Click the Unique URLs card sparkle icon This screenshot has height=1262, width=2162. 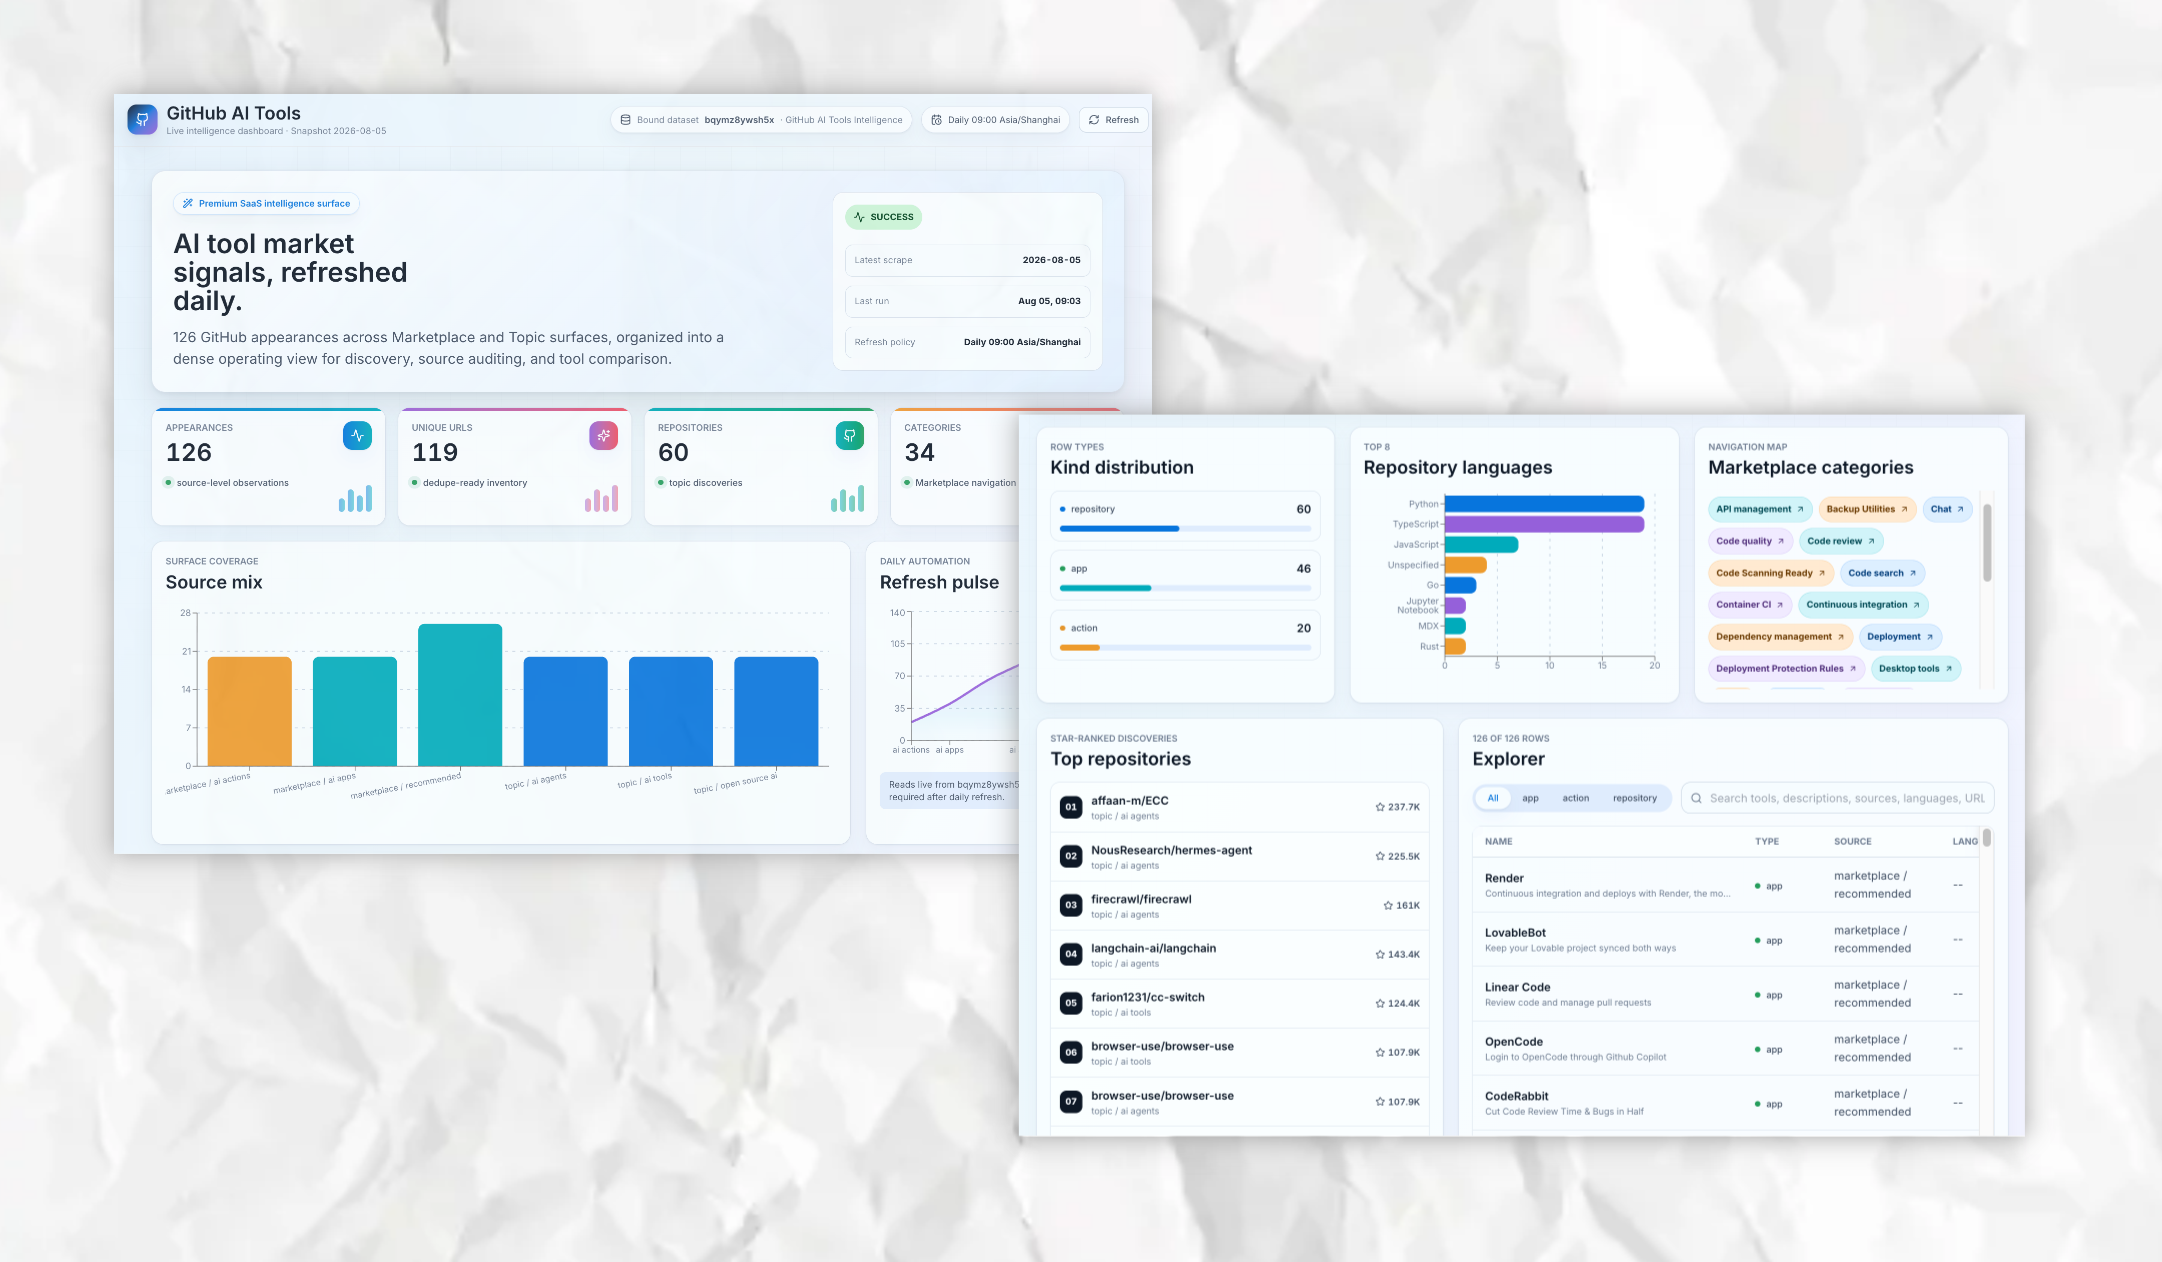tap(603, 436)
